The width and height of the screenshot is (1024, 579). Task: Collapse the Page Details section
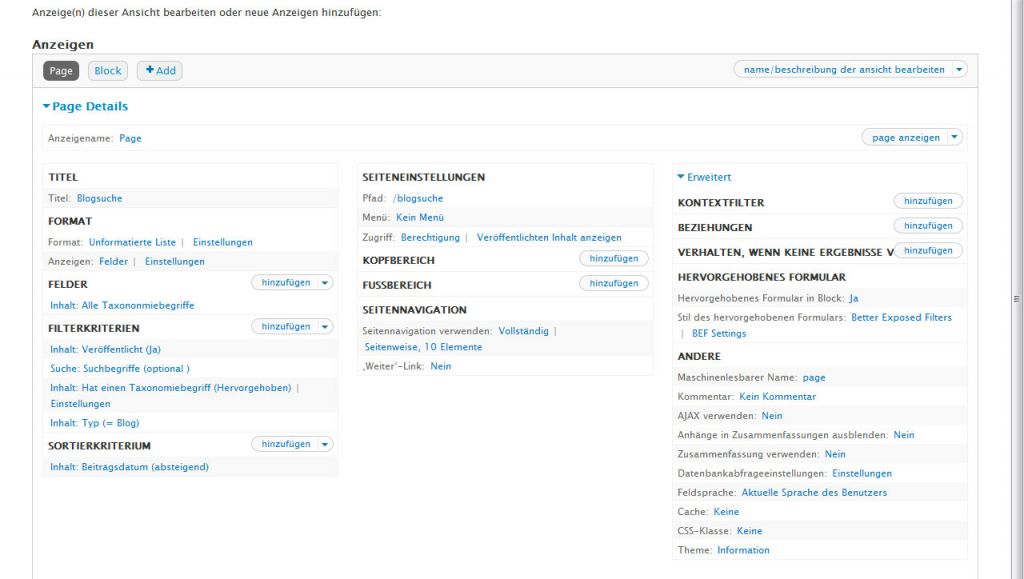[85, 105]
